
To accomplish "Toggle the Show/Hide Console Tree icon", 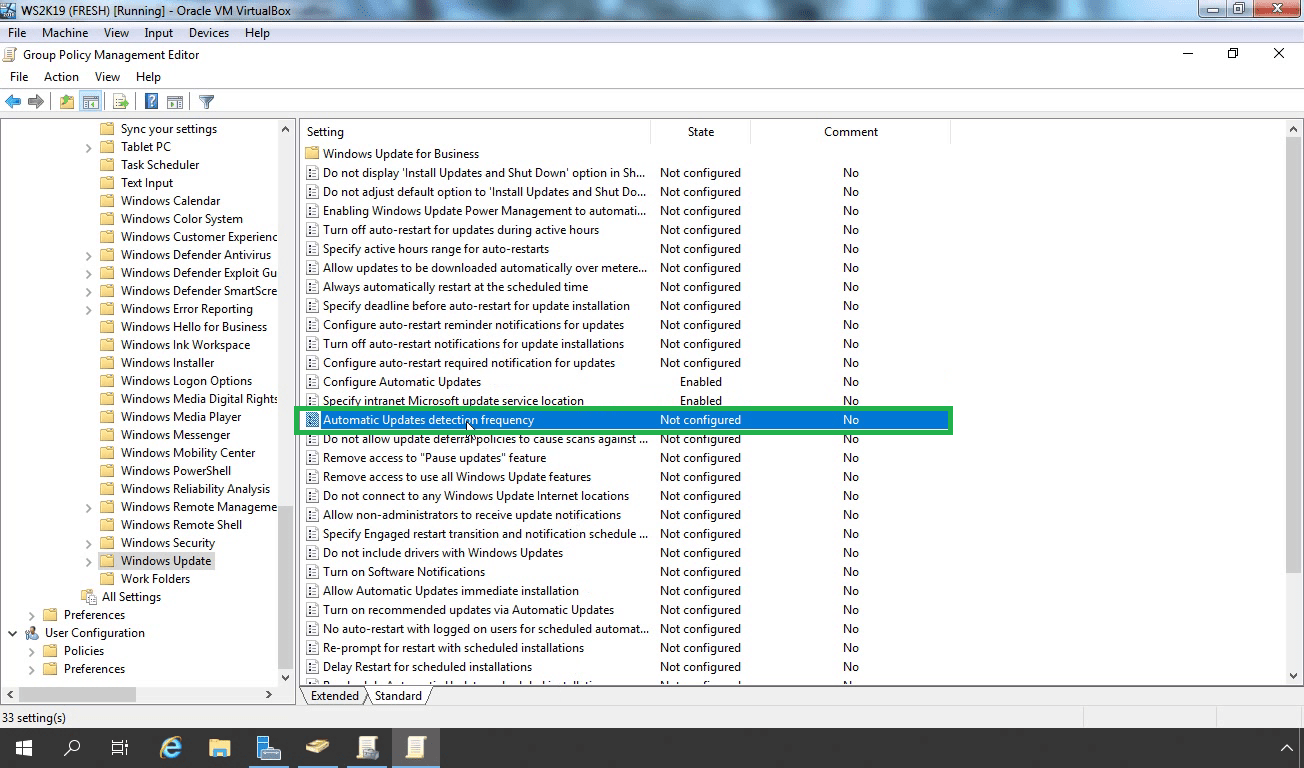I will pos(91,102).
